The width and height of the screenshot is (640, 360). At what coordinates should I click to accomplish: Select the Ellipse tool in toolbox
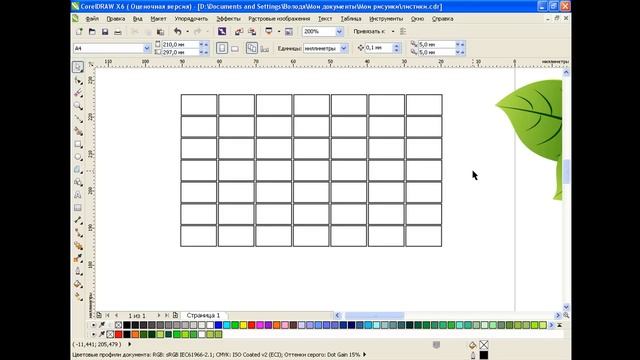(x=78, y=157)
